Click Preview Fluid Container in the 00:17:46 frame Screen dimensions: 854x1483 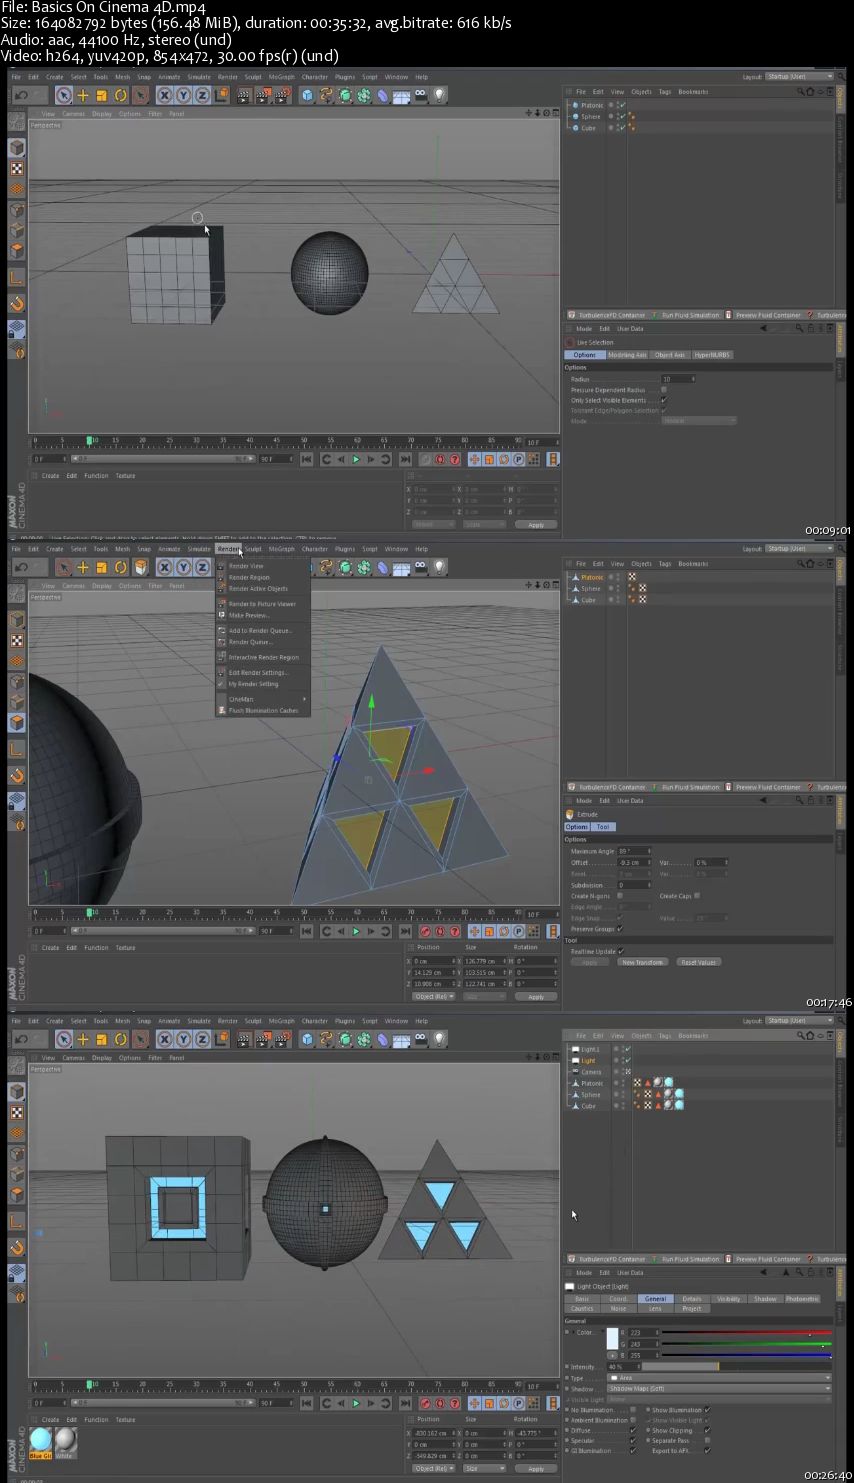[x=763, y=787]
